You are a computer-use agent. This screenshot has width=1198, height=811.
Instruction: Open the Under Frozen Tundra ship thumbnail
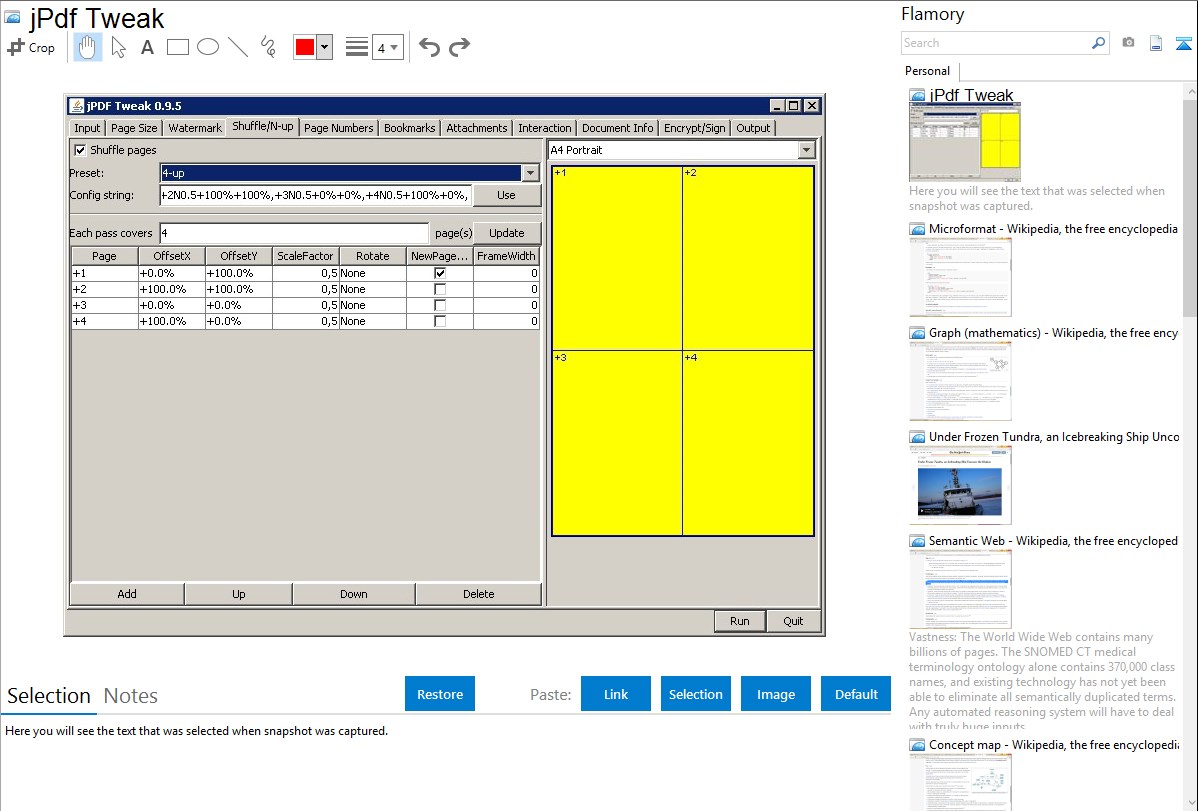click(960, 485)
